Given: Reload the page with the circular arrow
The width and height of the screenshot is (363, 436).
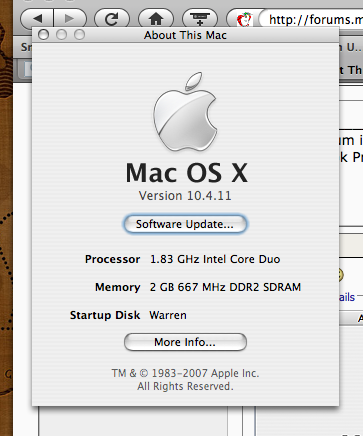Looking at the screenshot, I should pos(112,19).
